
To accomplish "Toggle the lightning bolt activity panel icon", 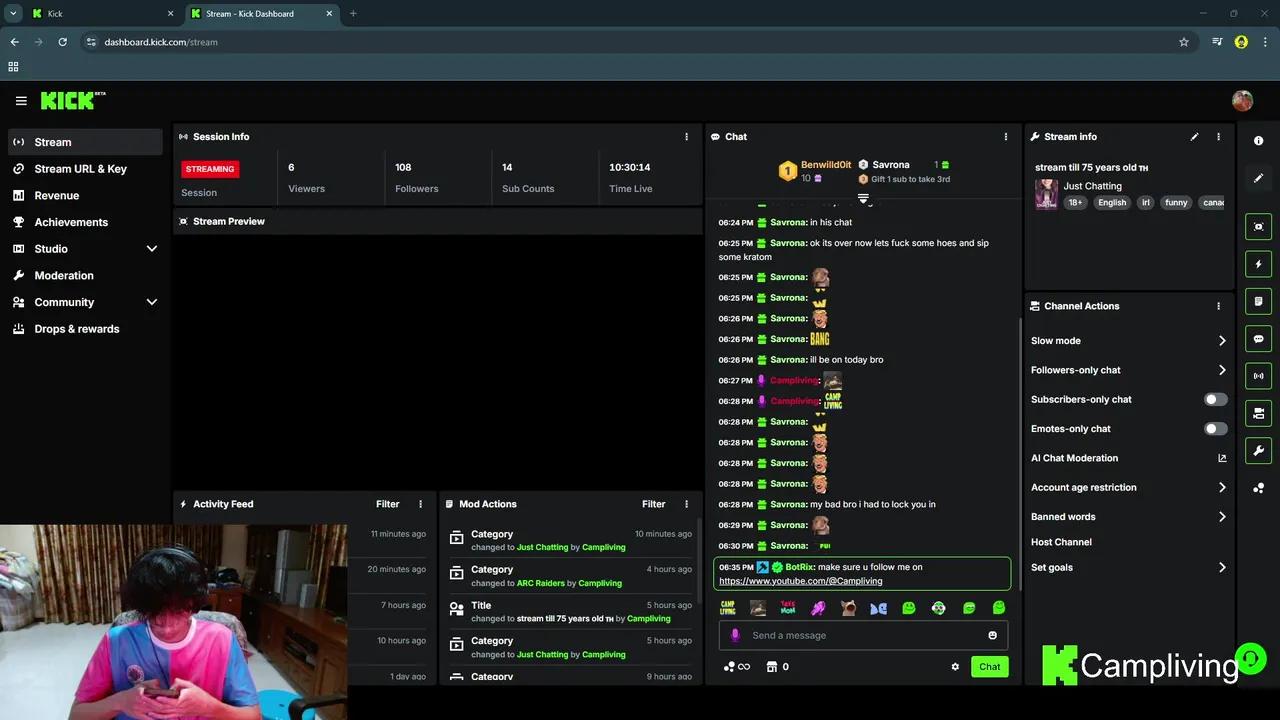I will [1259, 264].
